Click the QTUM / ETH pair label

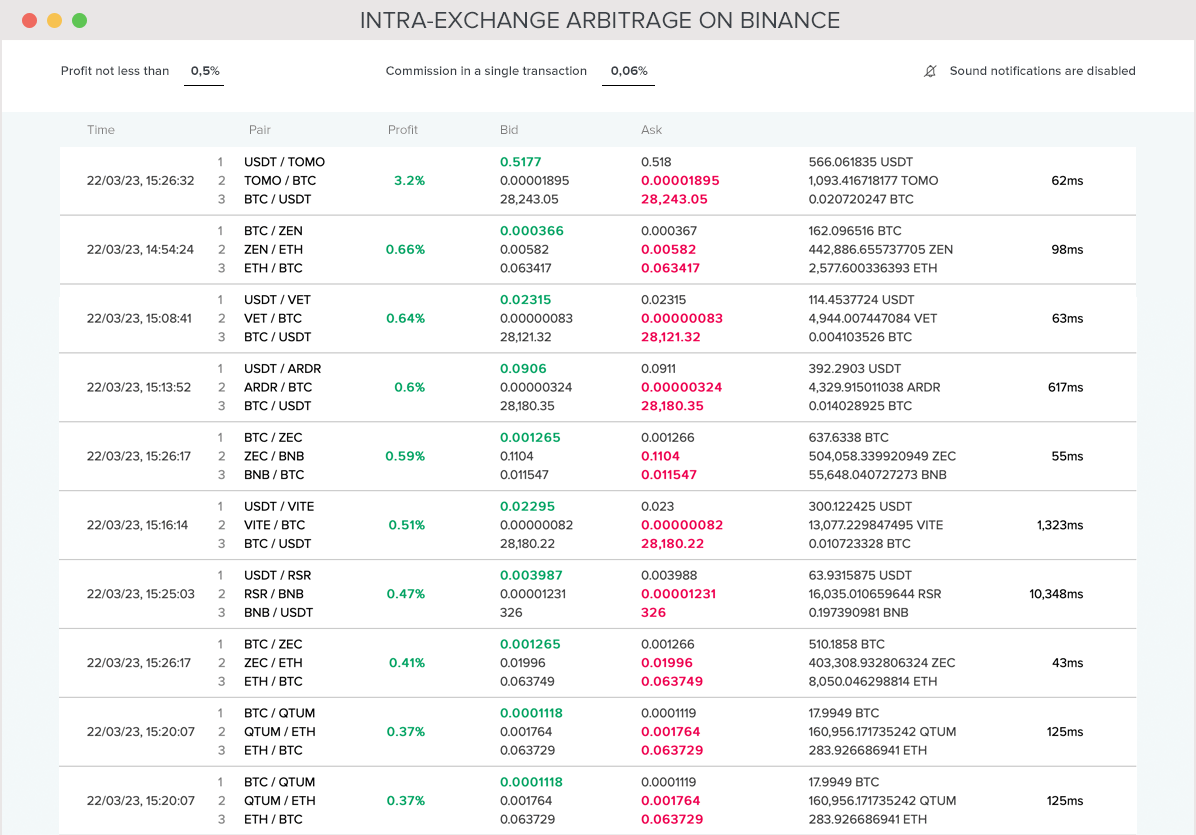pyautogui.click(x=278, y=731)
